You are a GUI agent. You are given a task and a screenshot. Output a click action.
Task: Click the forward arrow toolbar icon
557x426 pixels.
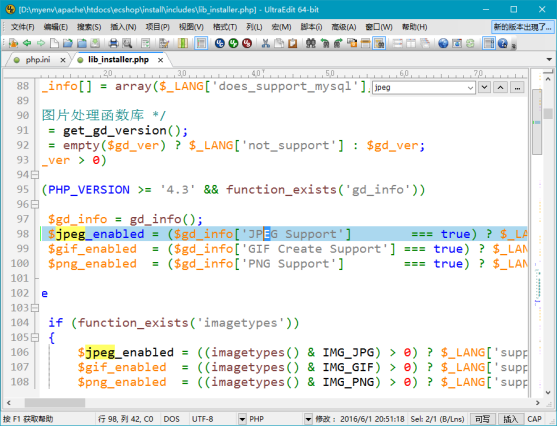point(41,43)
